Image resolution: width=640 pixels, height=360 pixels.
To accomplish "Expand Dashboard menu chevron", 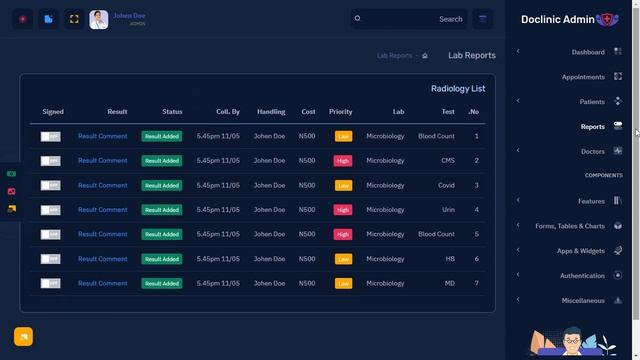I will click(x=518, y=51).
